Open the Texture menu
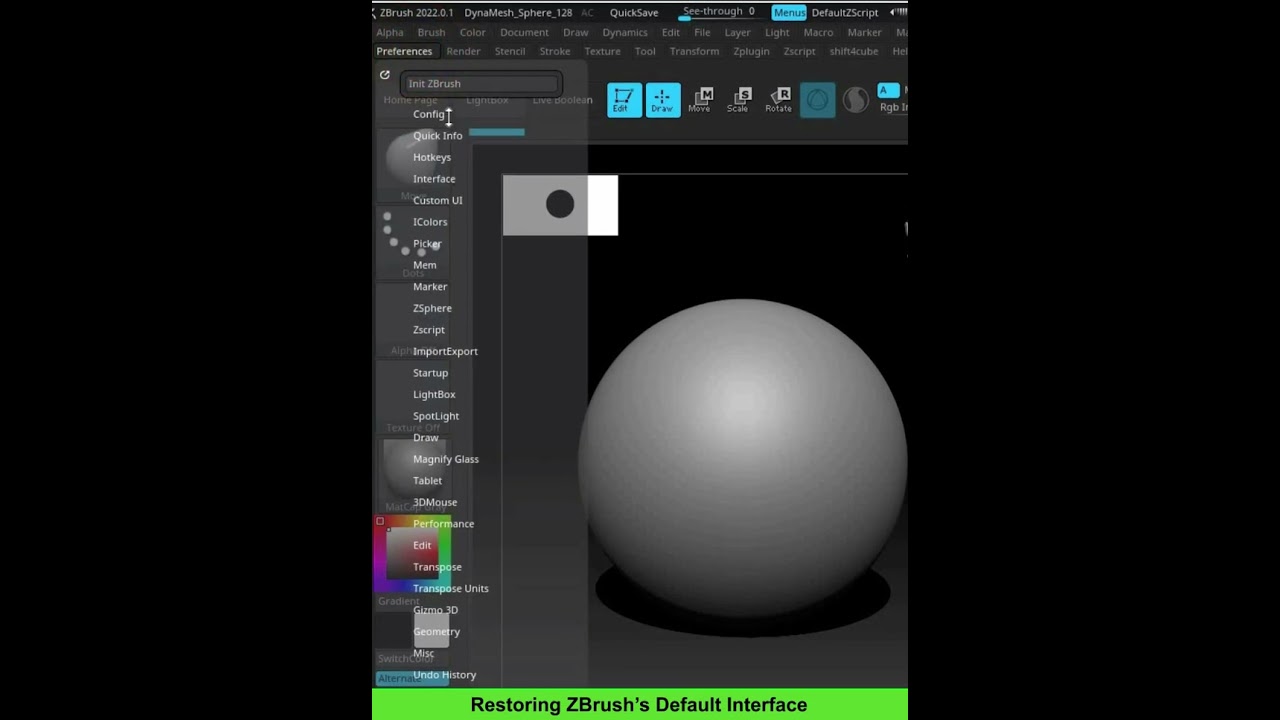This screenshot has width=1280, height=720. click(602, 51)
